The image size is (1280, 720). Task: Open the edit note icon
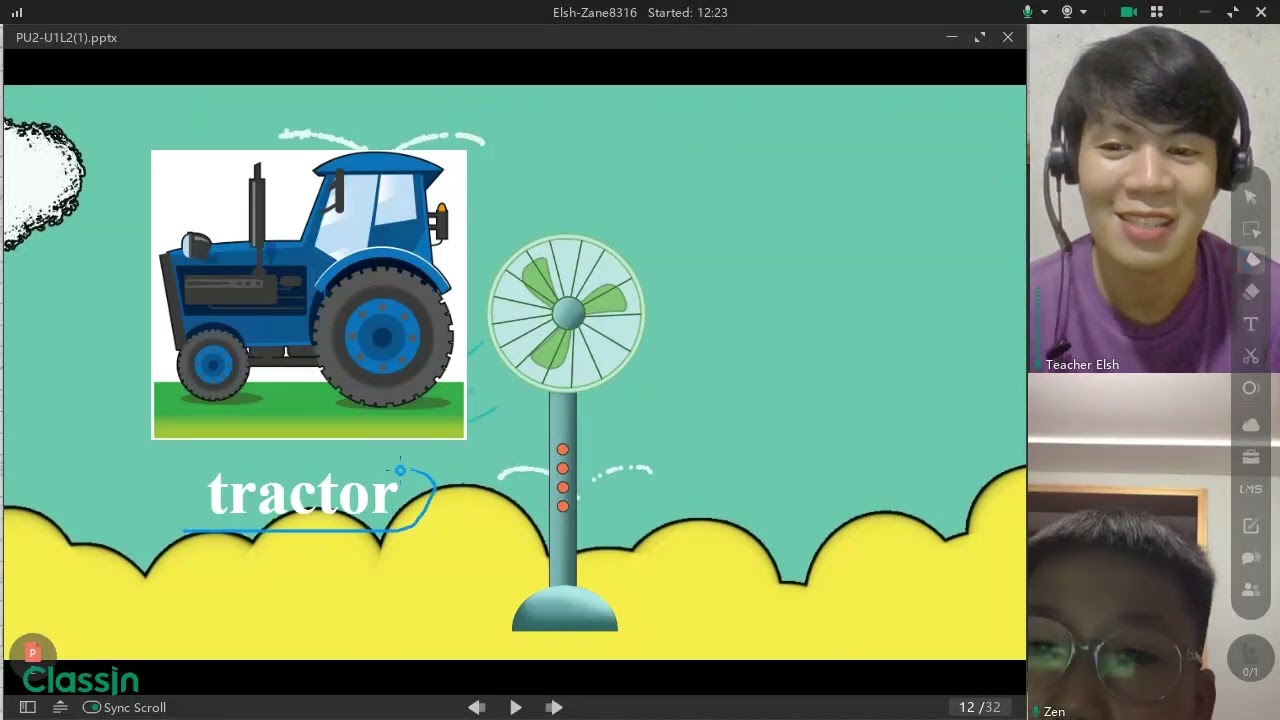pos(1251,526)
